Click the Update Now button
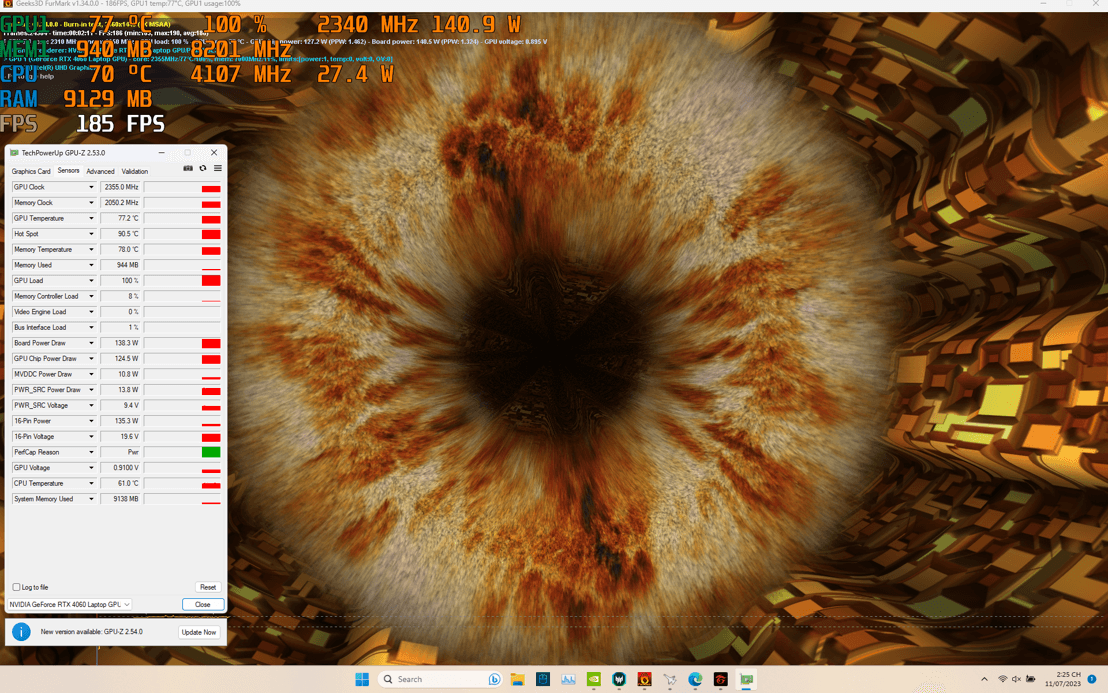 [198, 631]
